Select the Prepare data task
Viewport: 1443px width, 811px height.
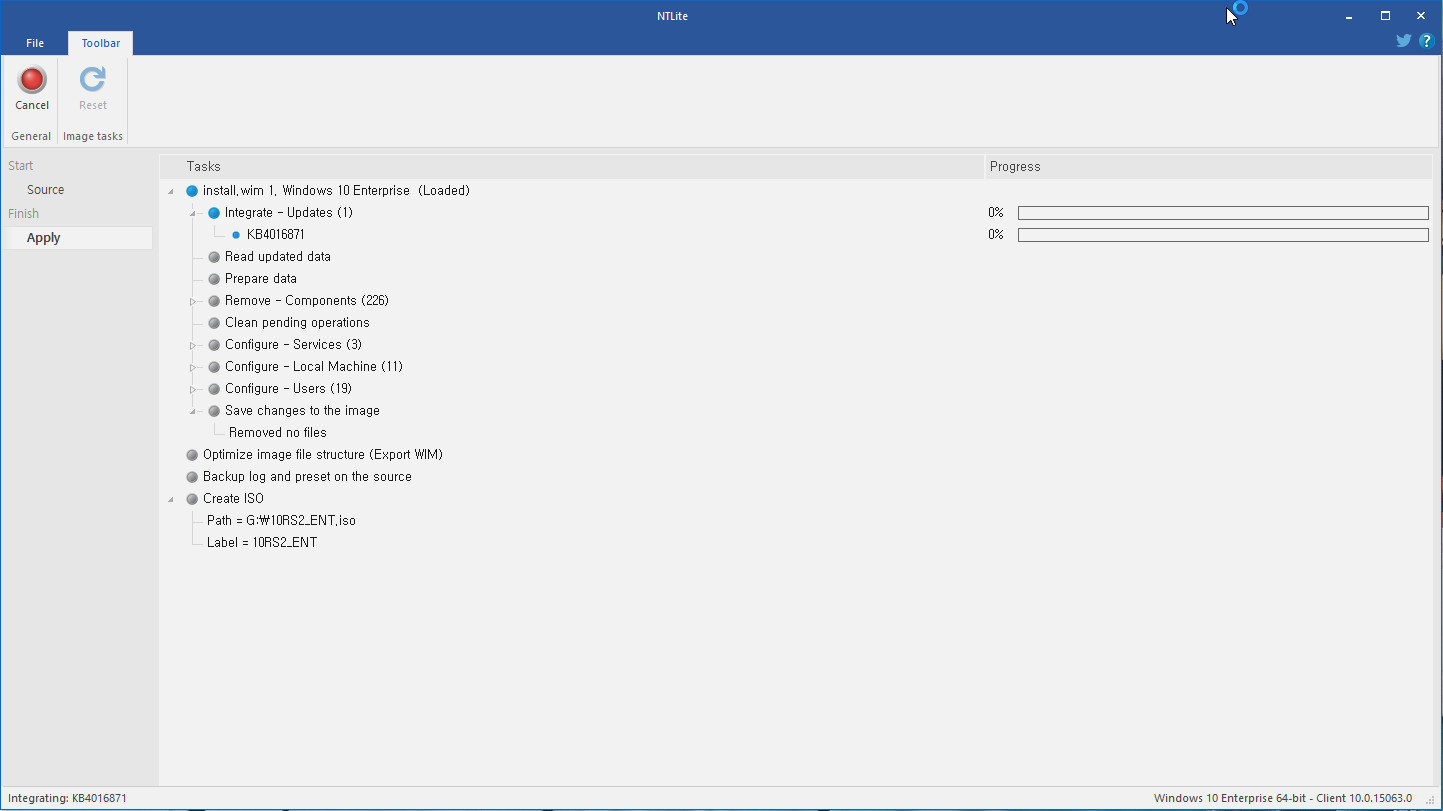click(x=261, y=279)
